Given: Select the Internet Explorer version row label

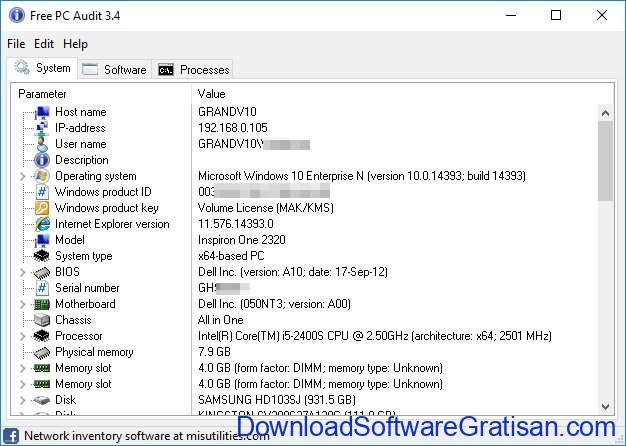Looking at the screenshot, I should [x=112, y=224].
